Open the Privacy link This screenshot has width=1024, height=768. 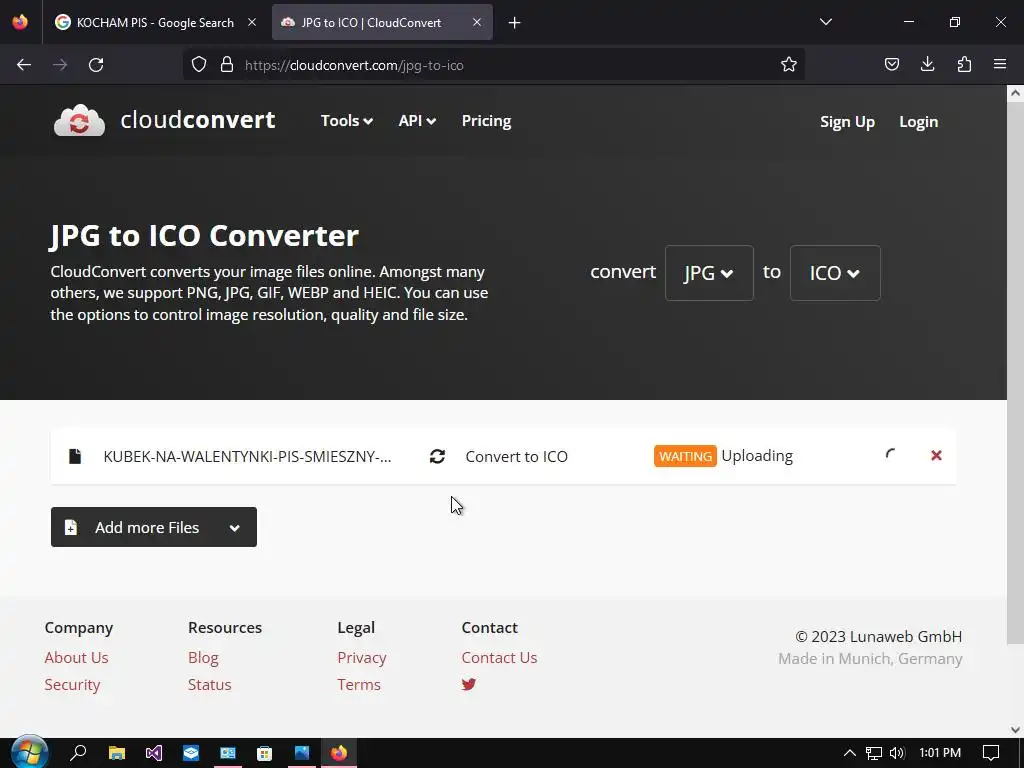point(362,658)
